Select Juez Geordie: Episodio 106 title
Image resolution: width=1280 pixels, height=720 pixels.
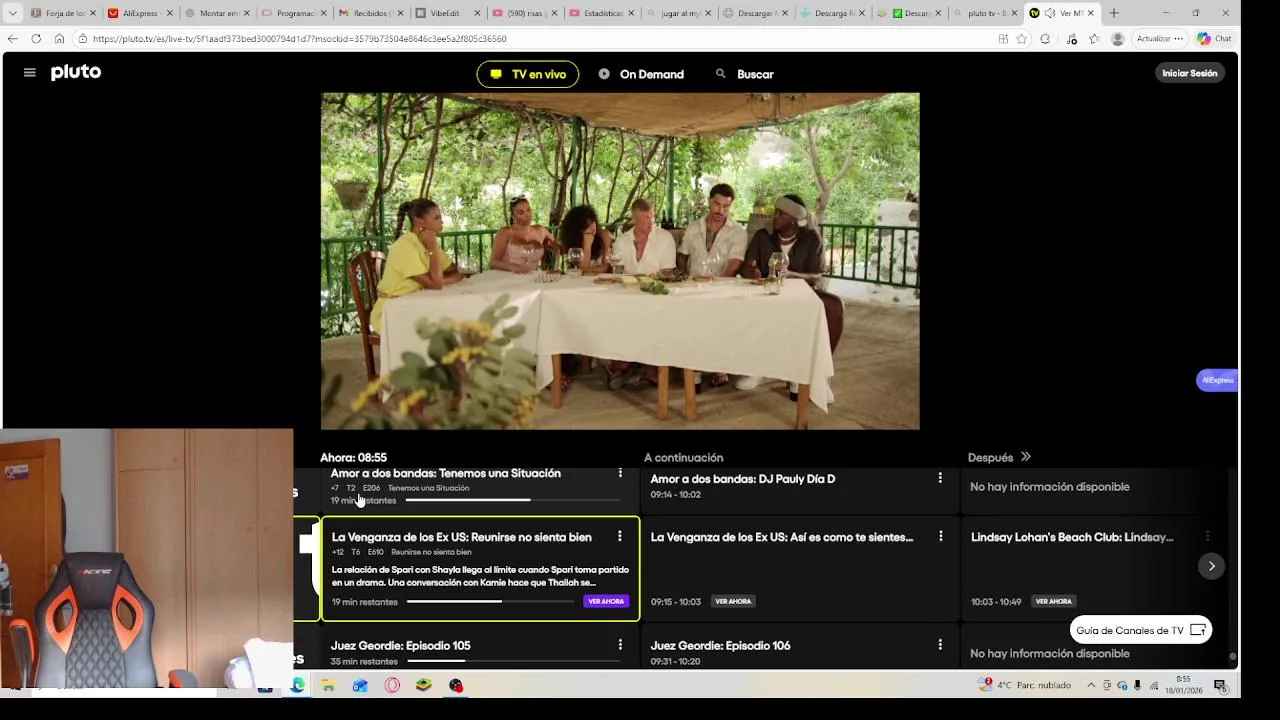point(720,646)
